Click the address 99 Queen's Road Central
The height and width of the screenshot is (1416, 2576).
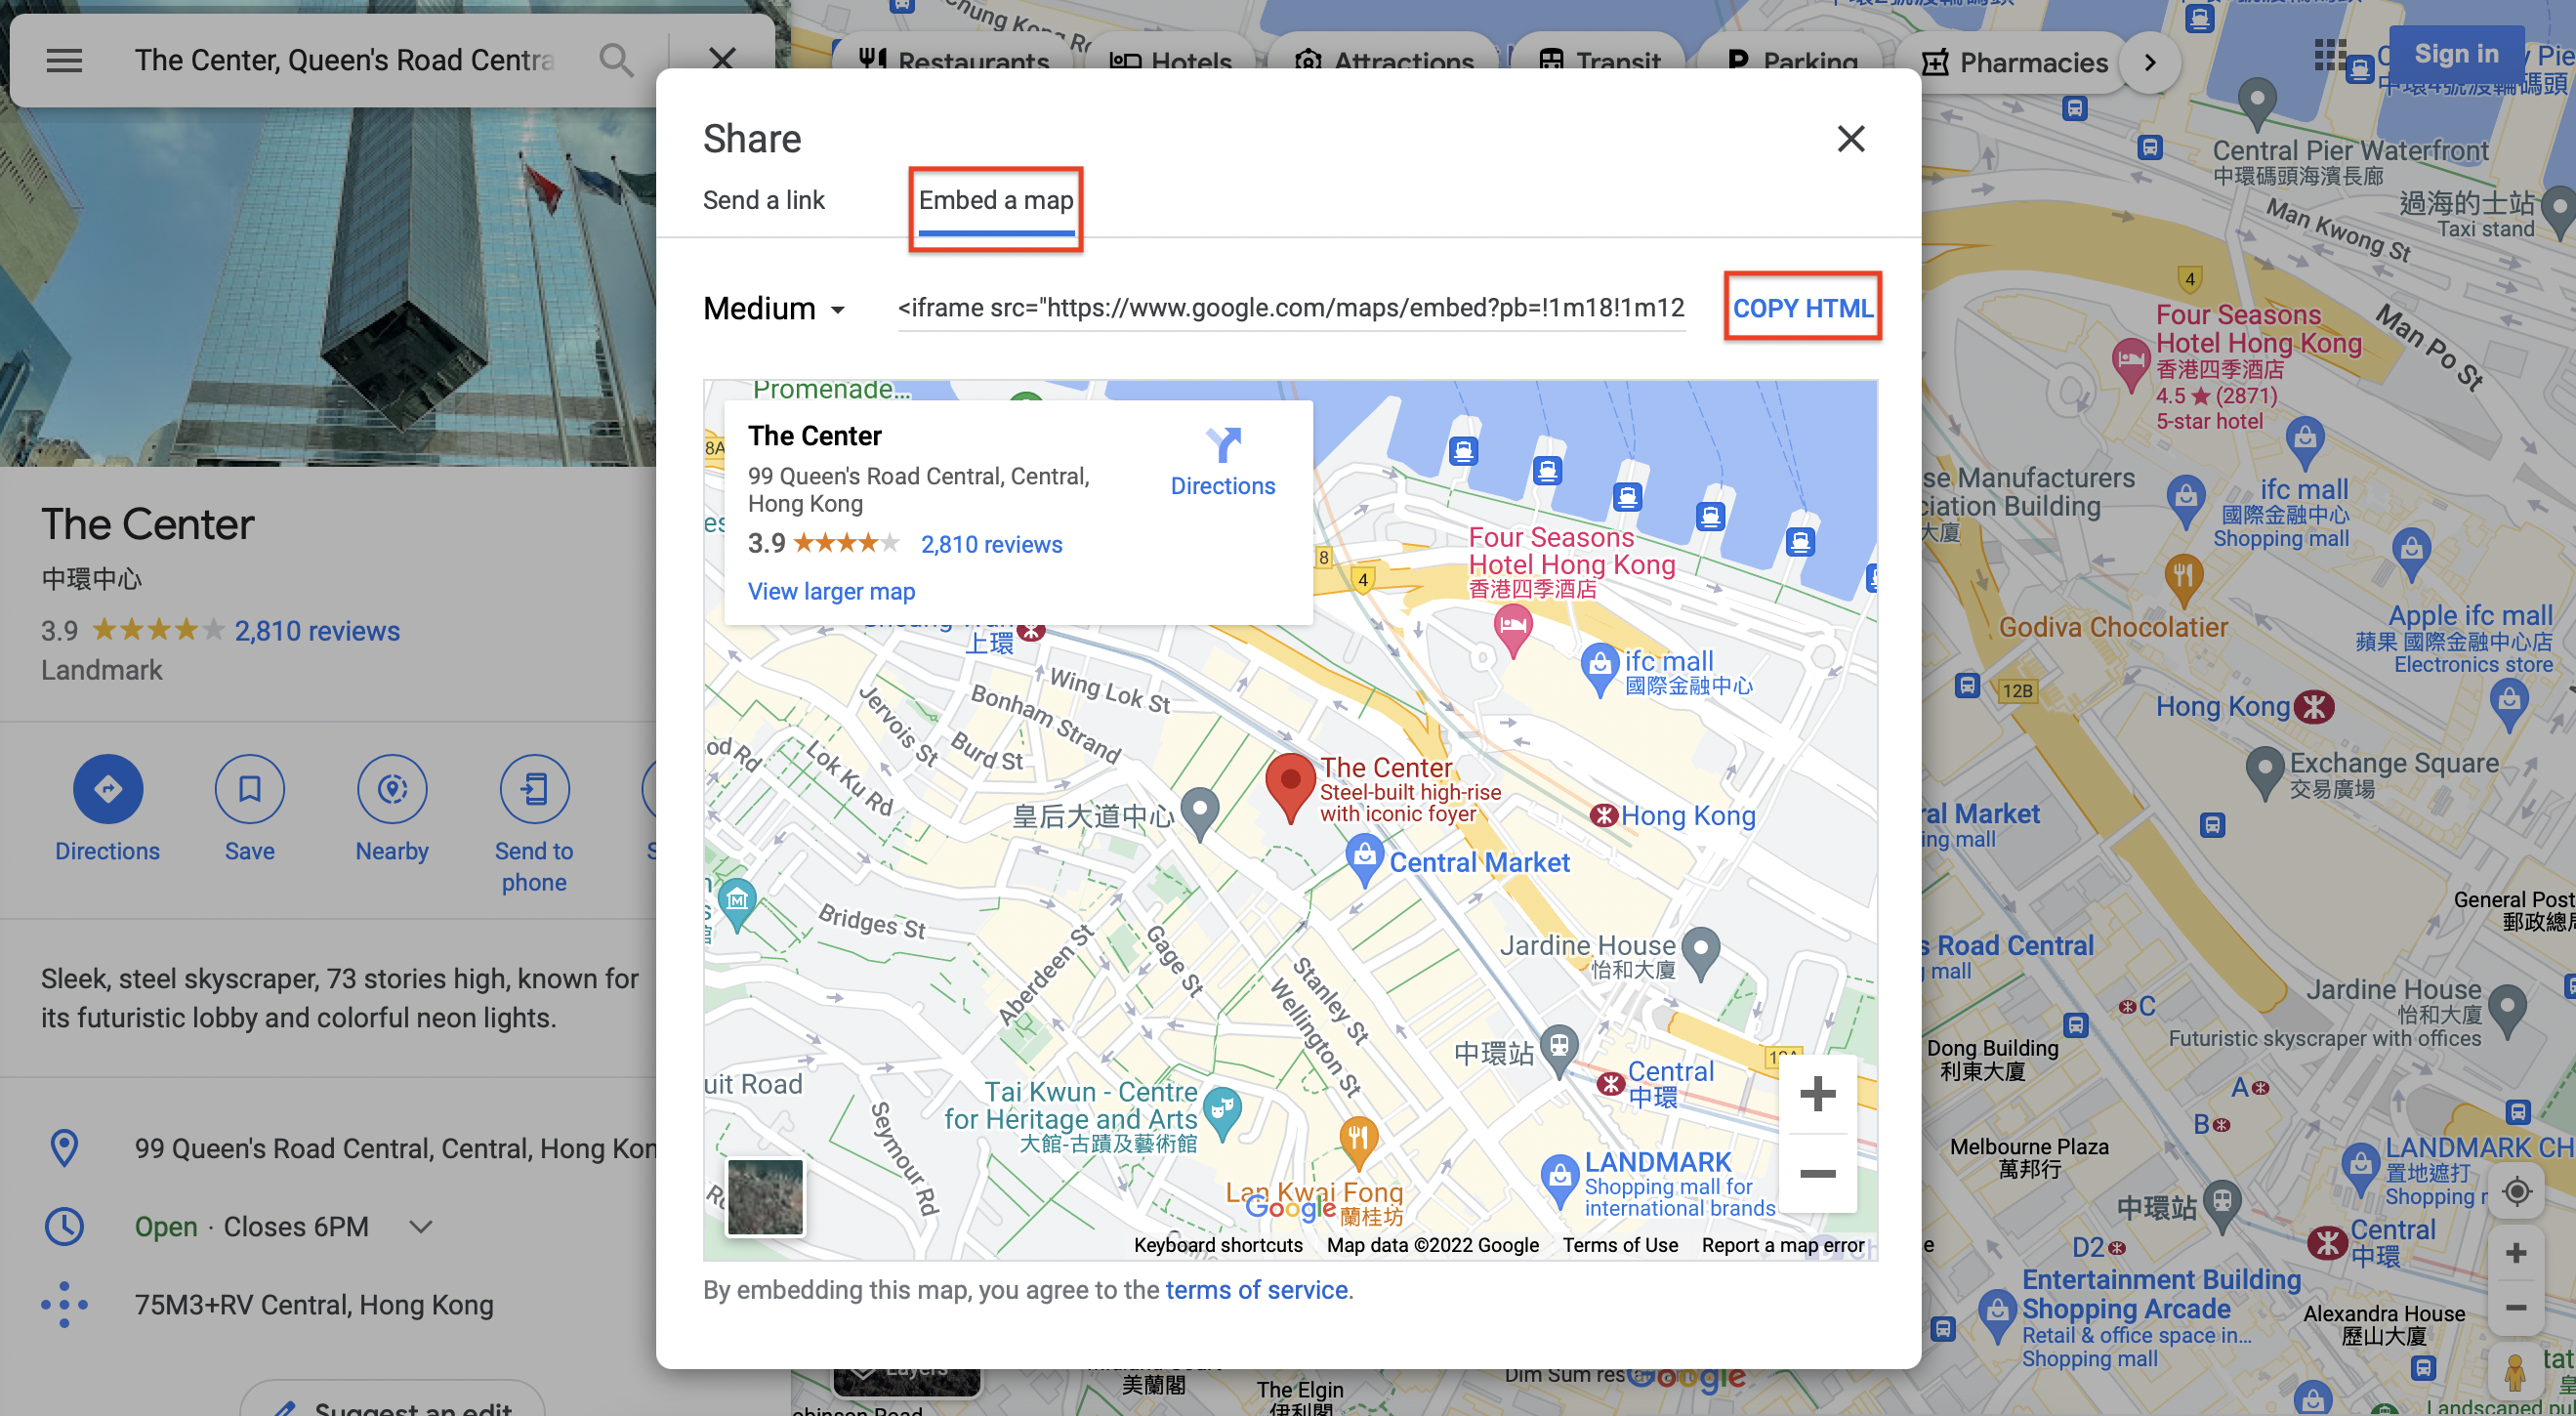[395, 1149]
